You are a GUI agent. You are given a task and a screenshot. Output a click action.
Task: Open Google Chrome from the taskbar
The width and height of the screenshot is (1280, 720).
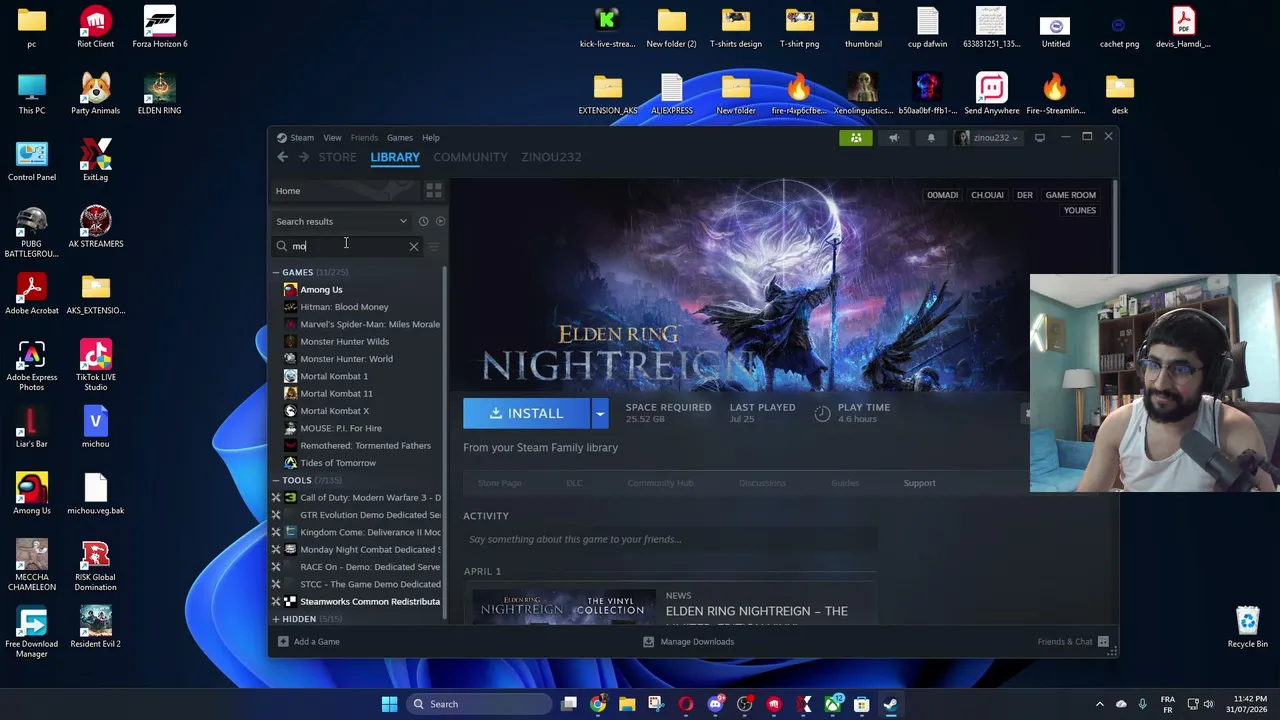pyautogui.click(x=597, y=704)
